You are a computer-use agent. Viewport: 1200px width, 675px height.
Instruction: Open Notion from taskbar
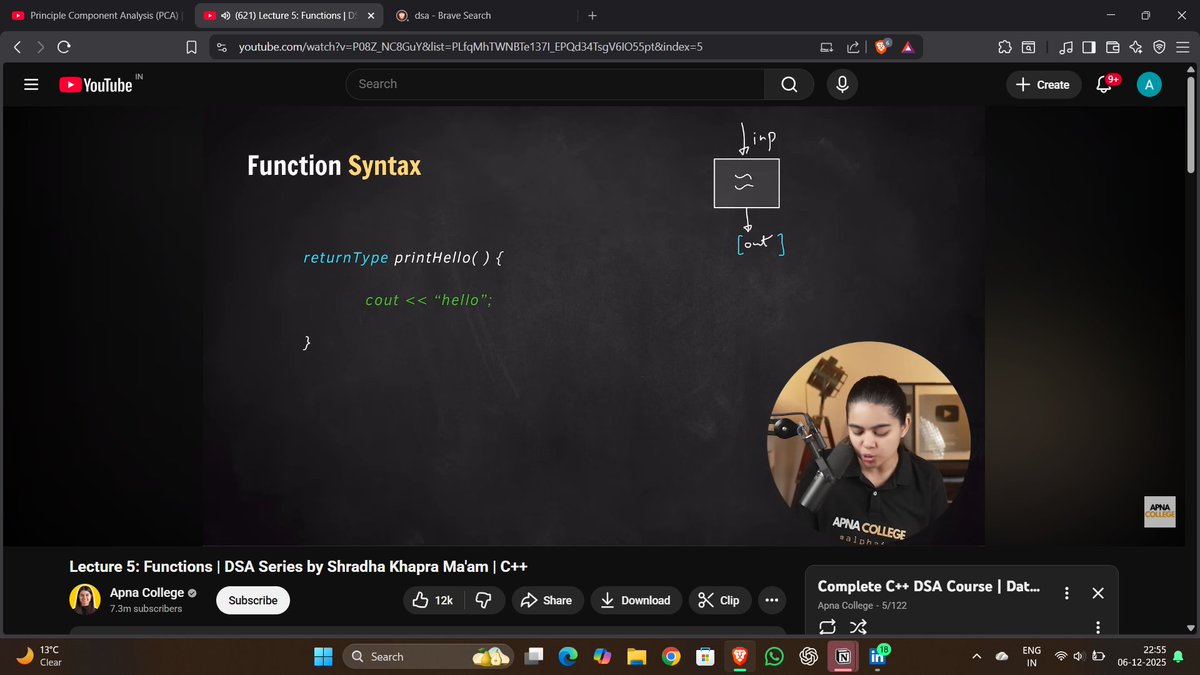click(x=843, y=657)
